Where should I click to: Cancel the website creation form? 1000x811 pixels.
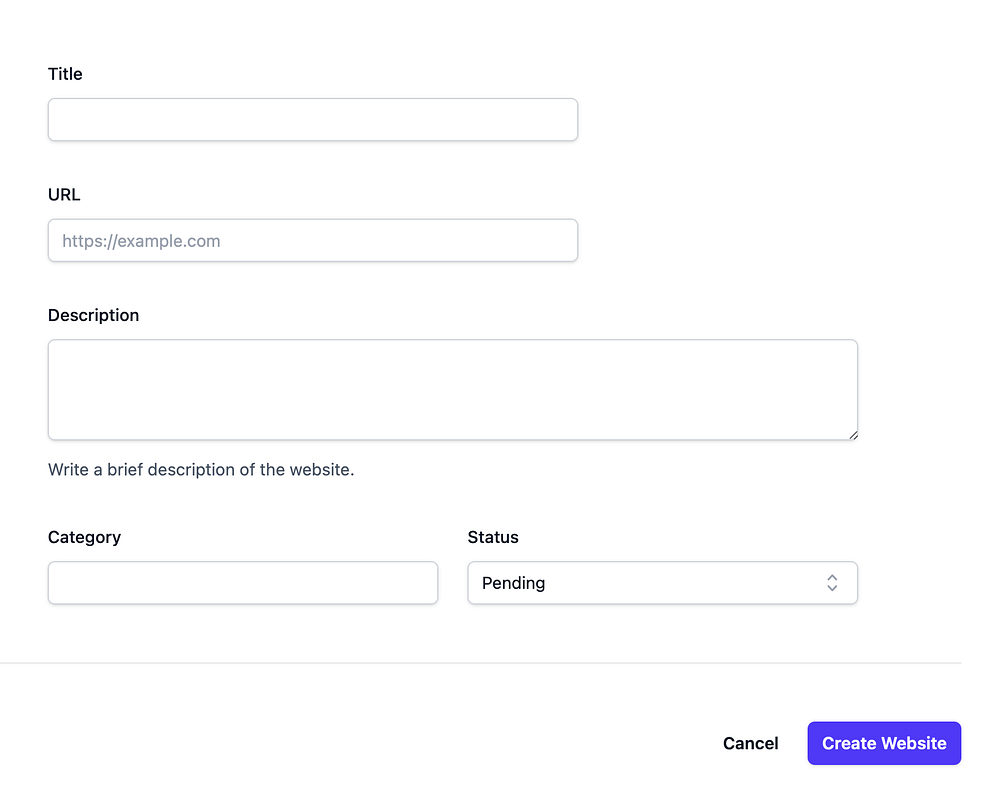(750, 743)
